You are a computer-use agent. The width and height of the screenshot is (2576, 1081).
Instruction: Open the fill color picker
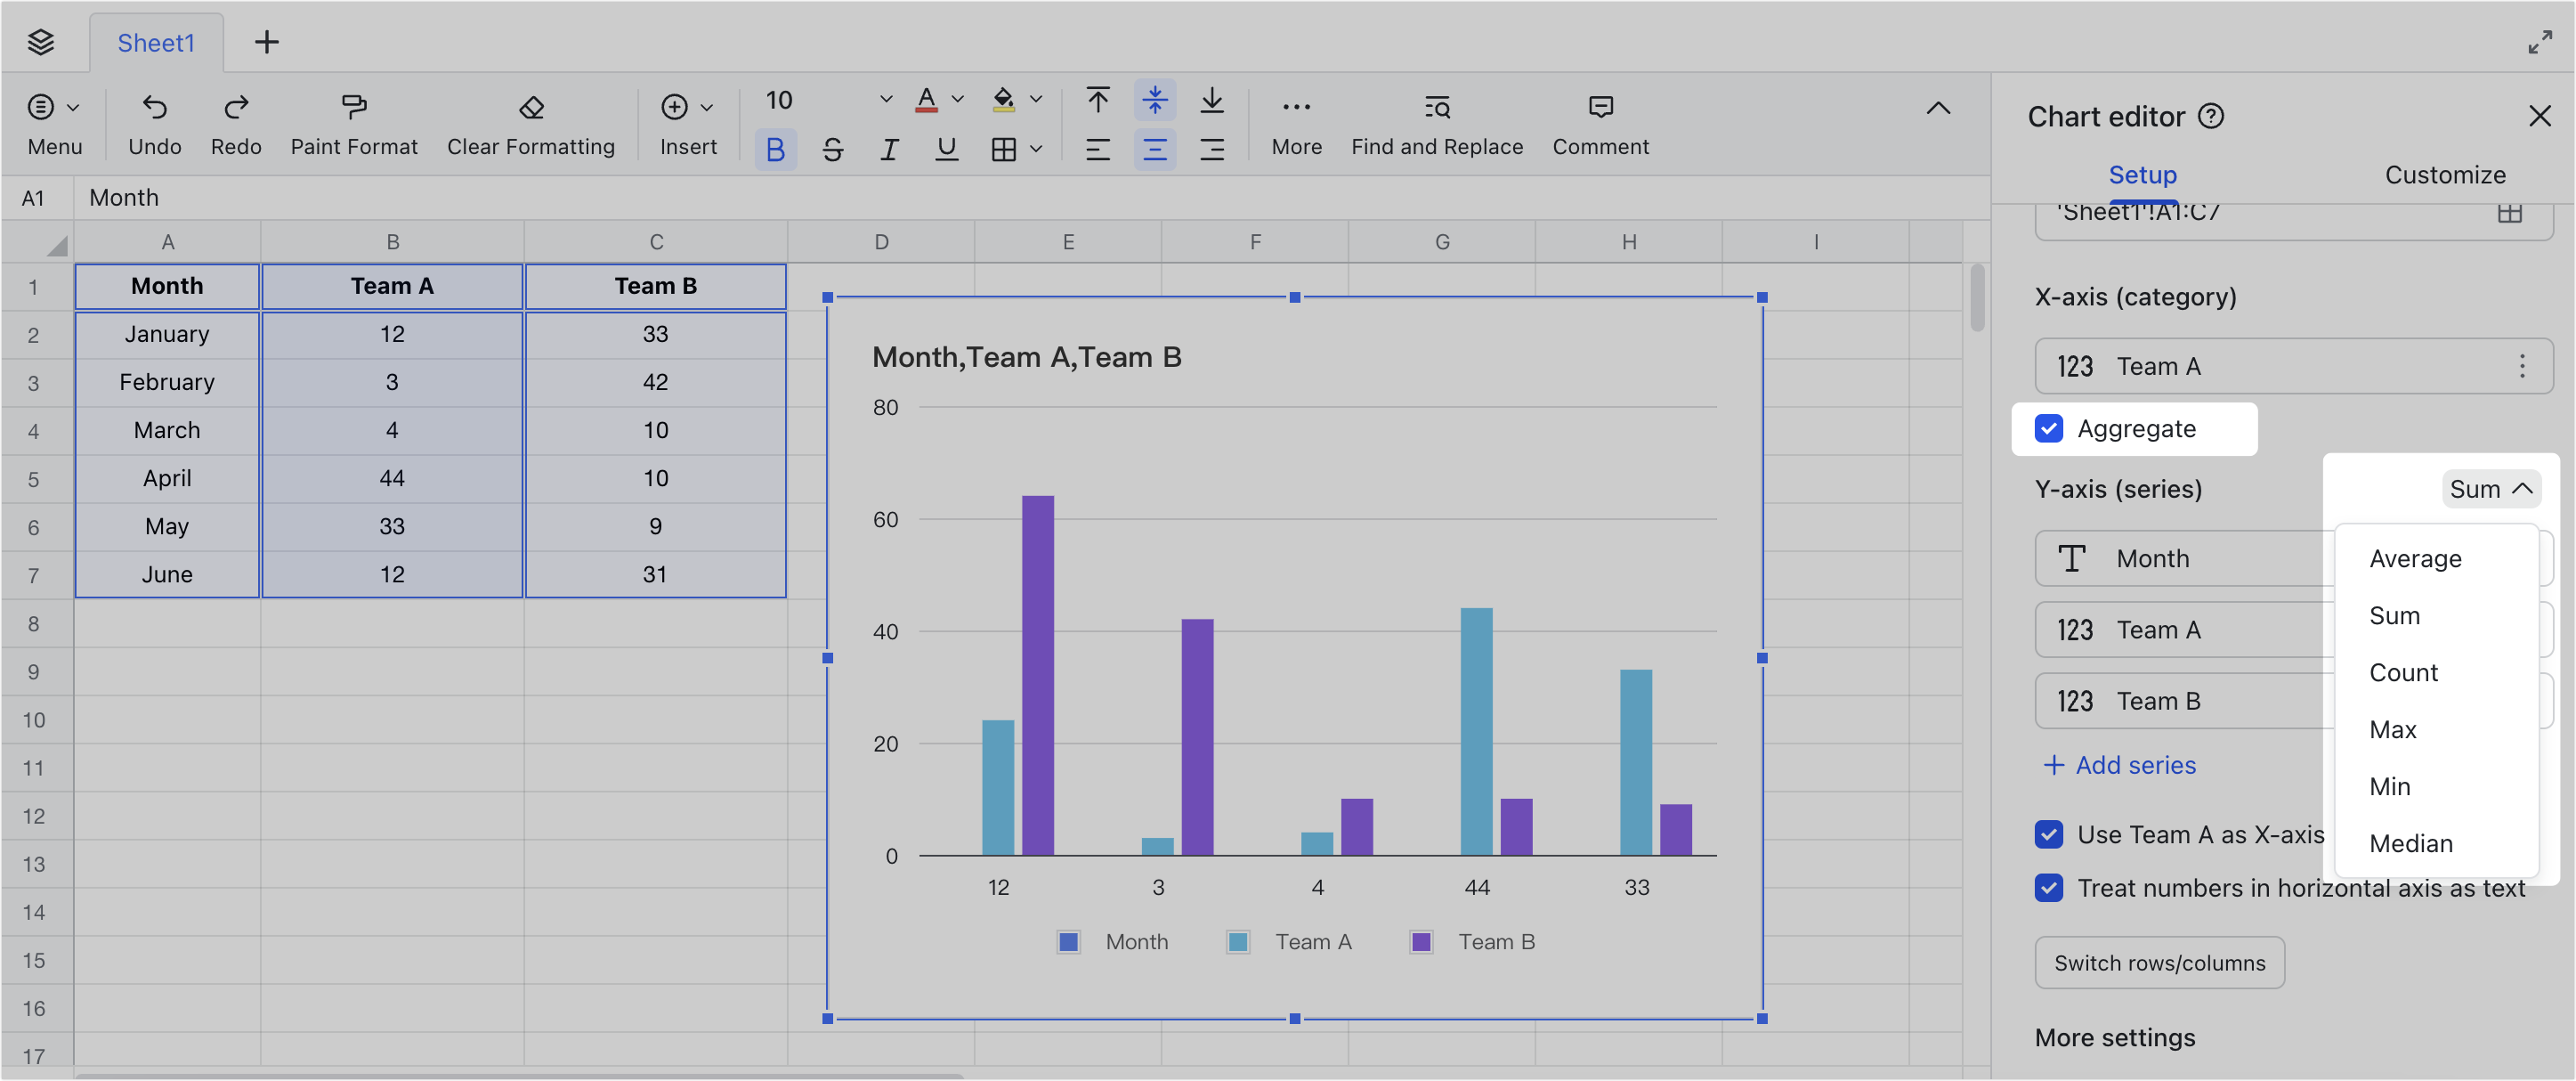point(1005,100)
